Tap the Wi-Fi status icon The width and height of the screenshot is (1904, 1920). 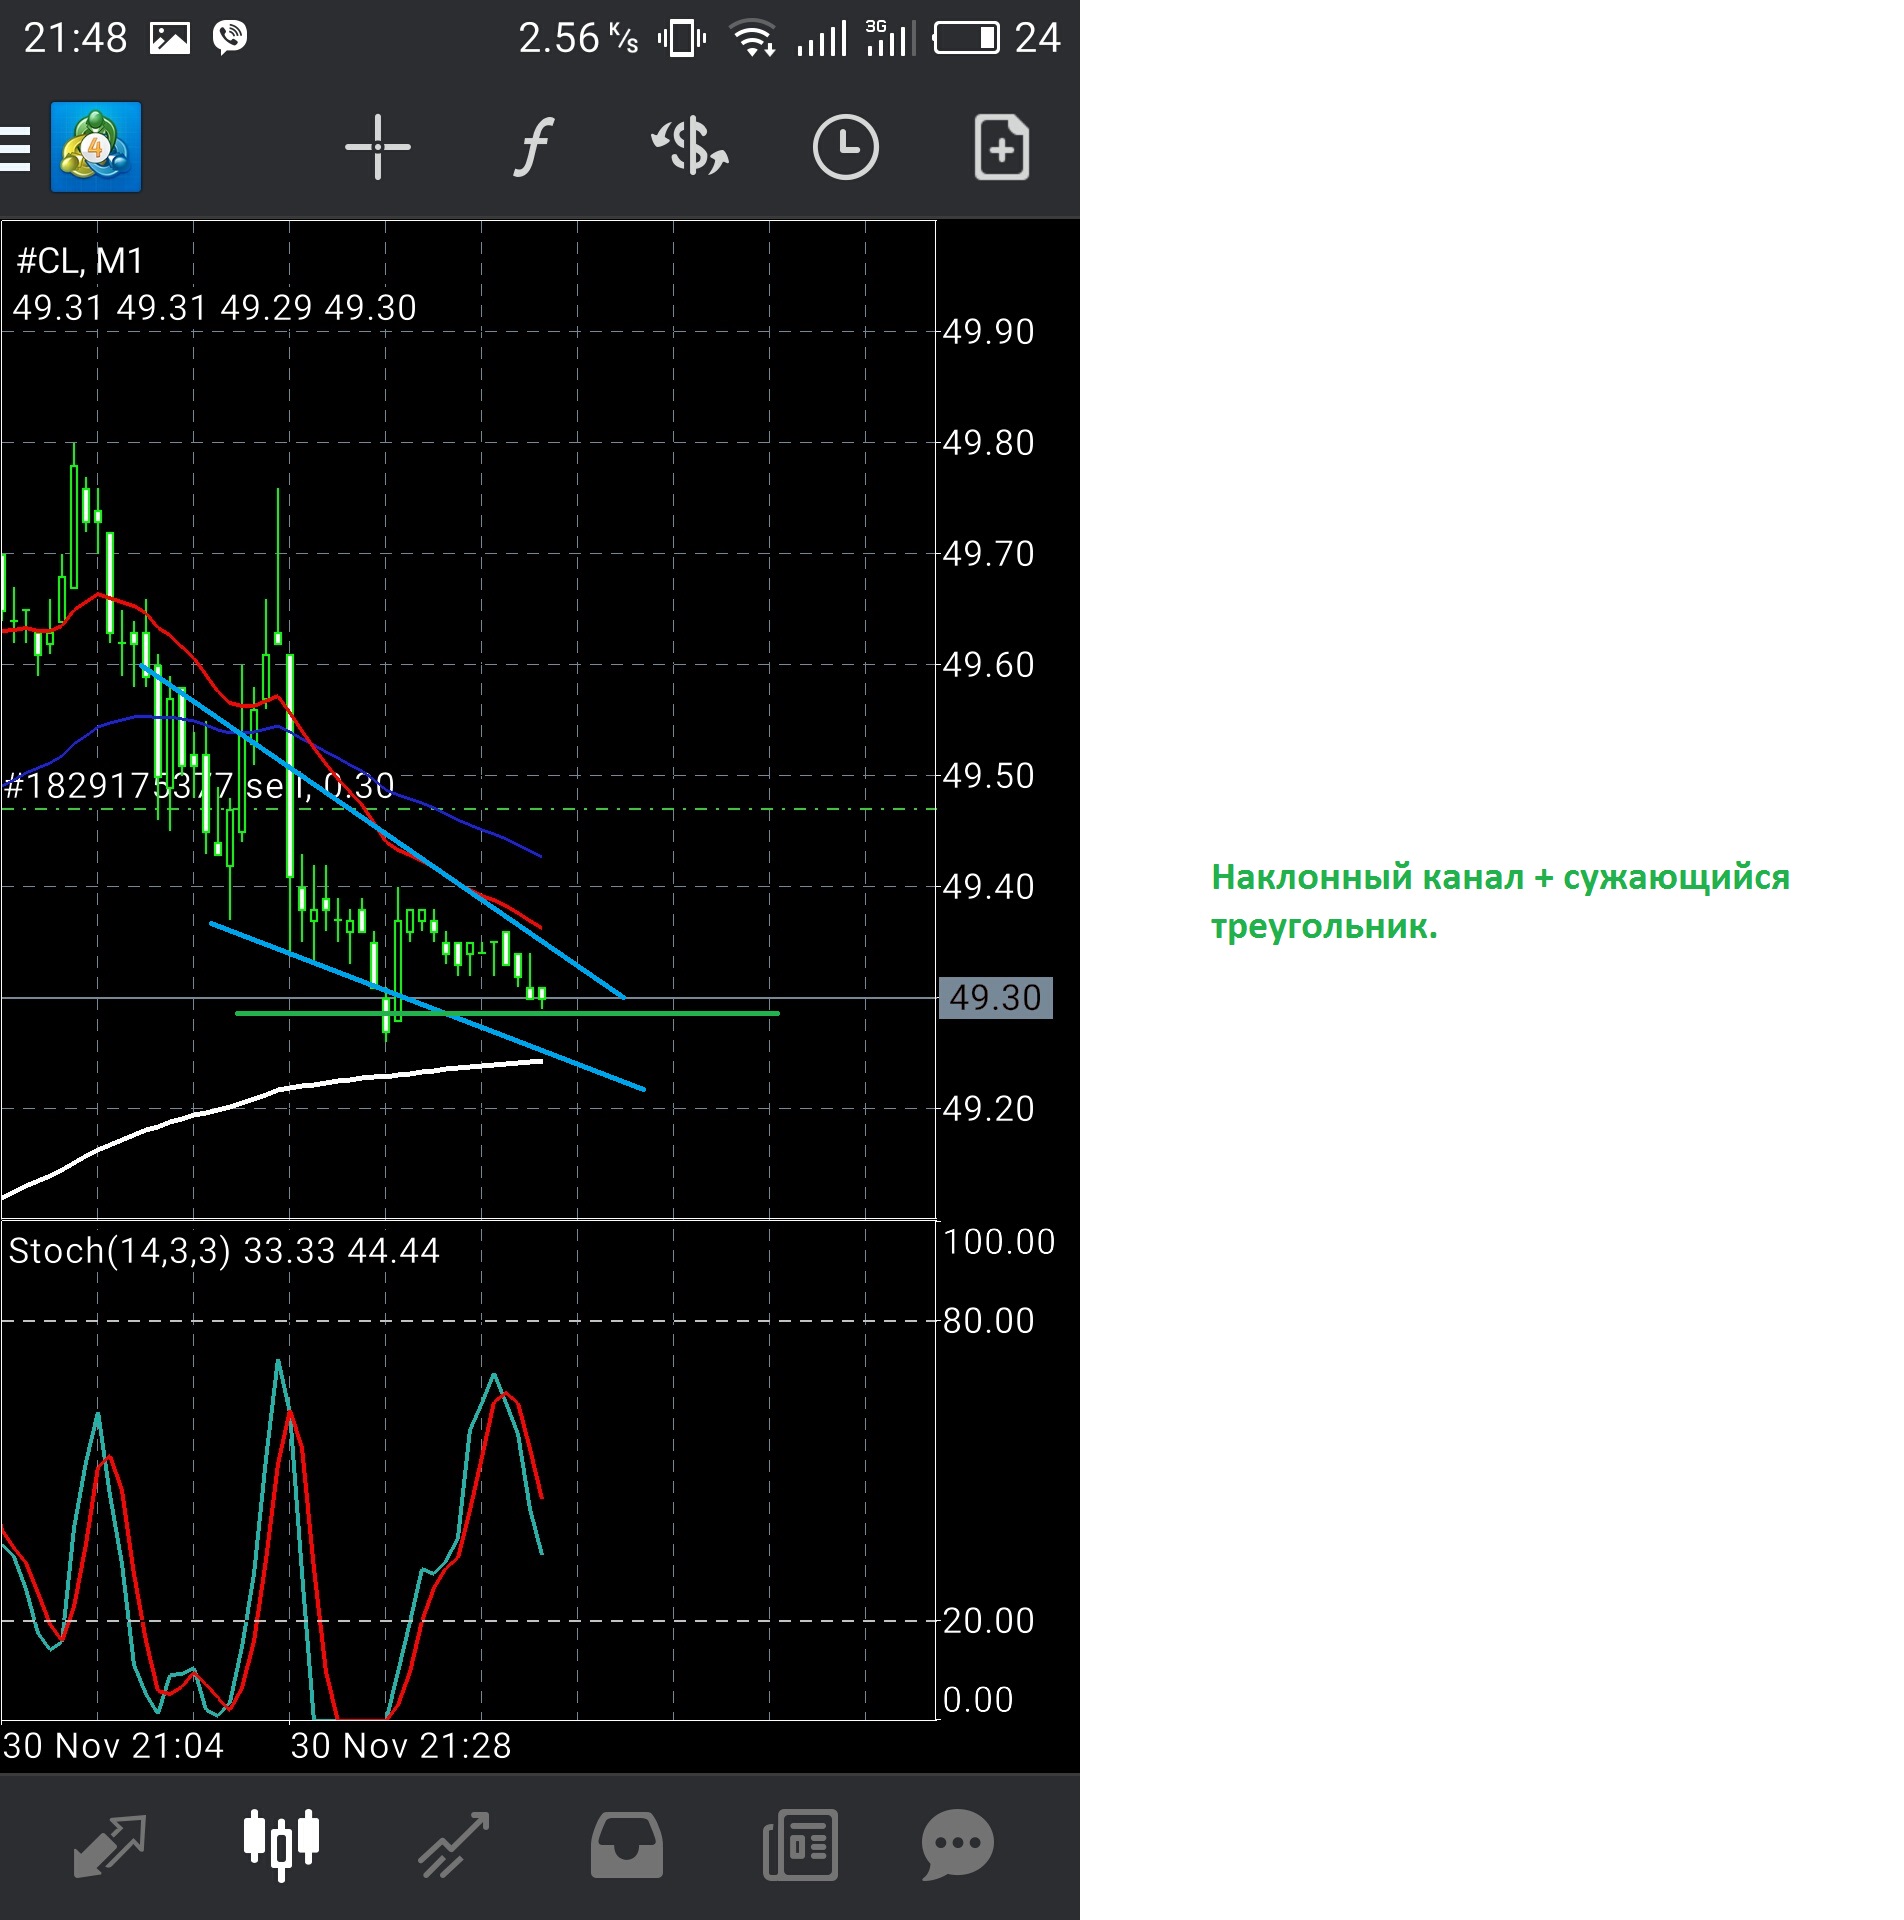pos(754,38)
